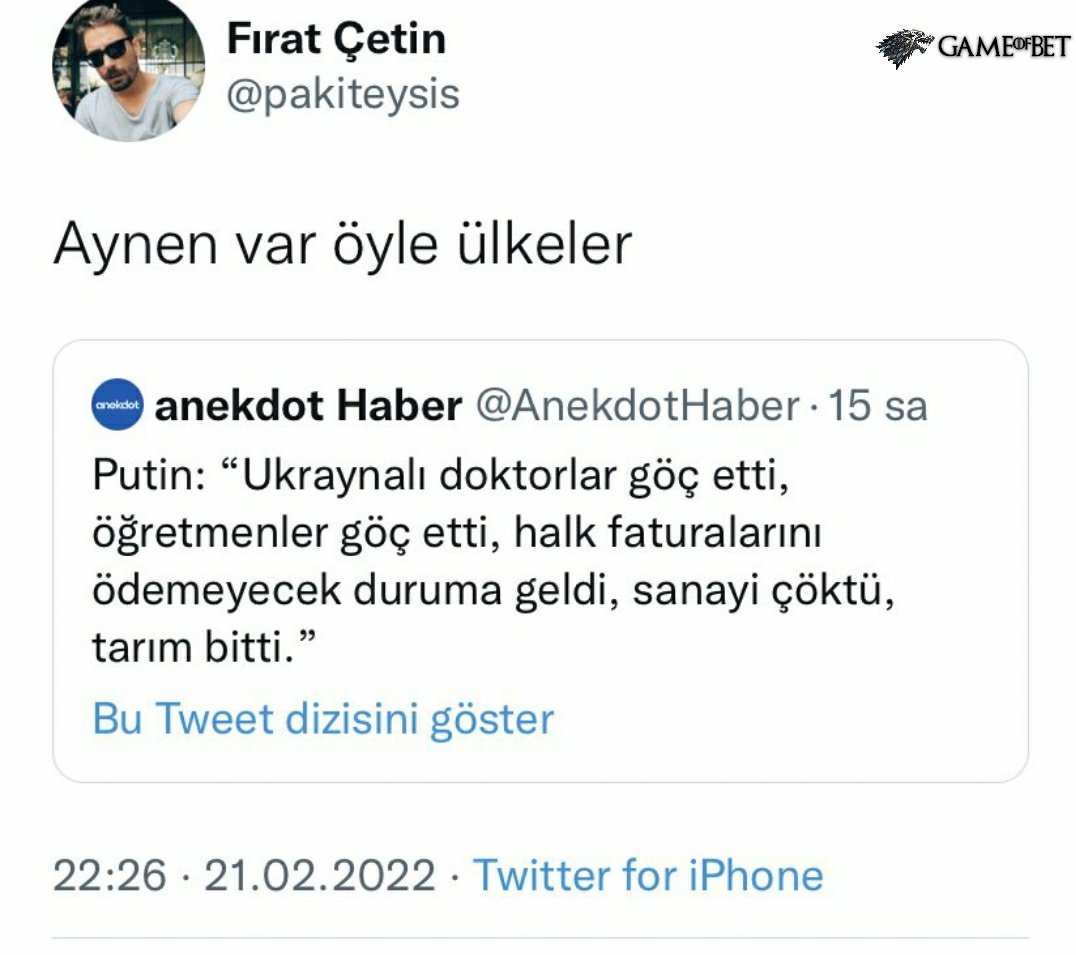Screen dimensions: 1076x955
Task: Click the anekdot round blue avatar icon
Action: [117, 405]
